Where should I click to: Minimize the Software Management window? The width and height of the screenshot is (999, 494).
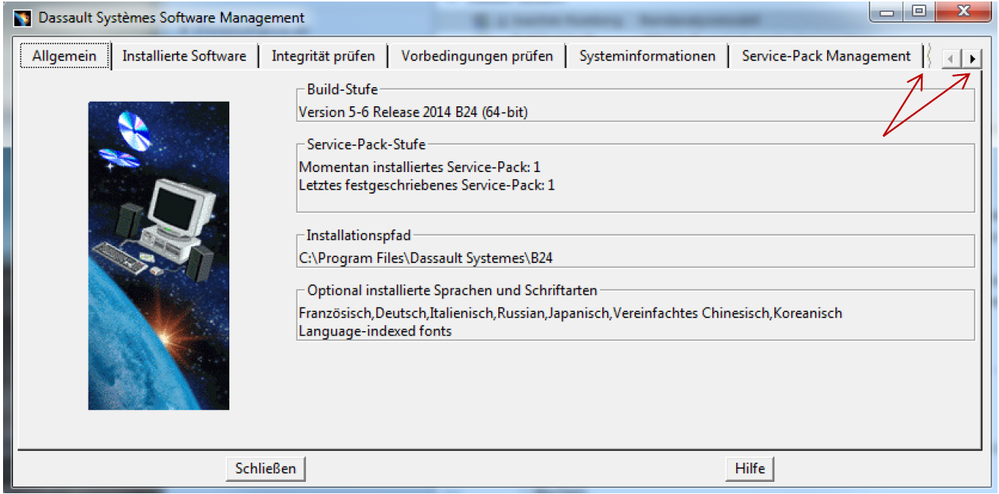point(888,11)
